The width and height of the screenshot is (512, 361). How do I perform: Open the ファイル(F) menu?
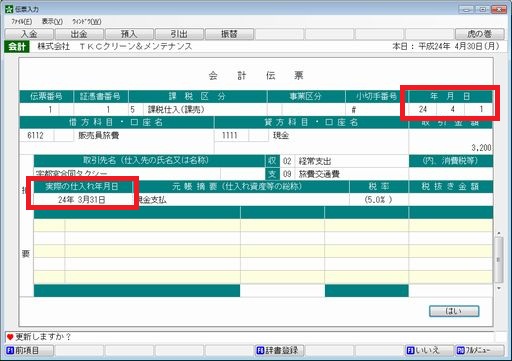(21, 22)
